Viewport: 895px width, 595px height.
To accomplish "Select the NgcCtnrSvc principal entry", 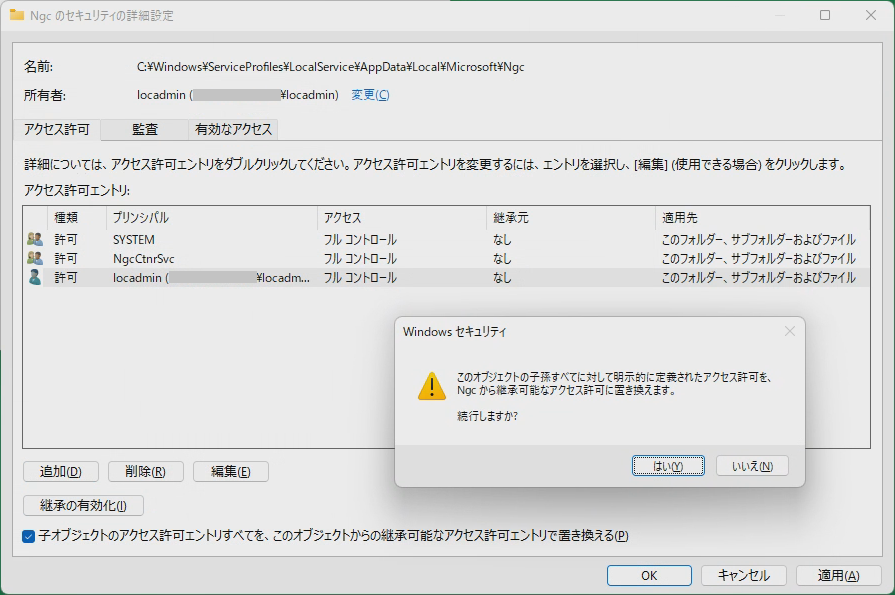I will coord(446,258).
